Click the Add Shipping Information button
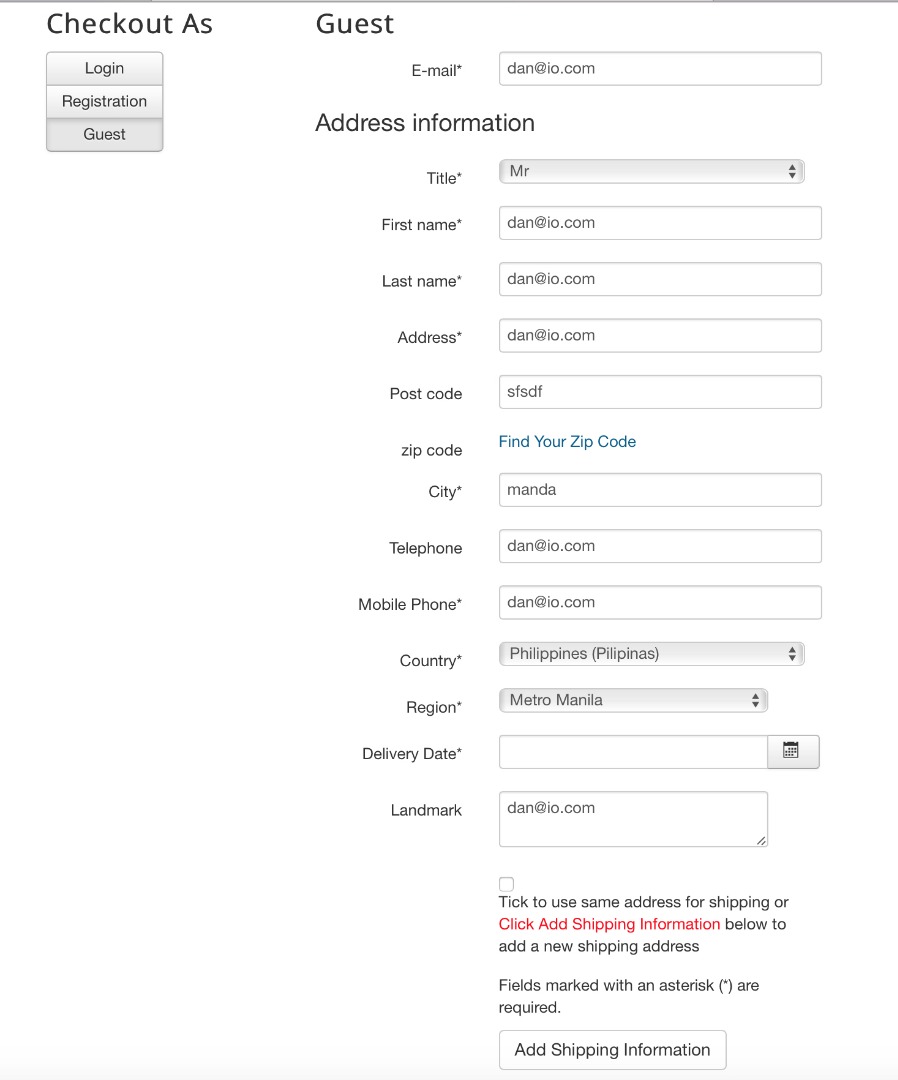The width and height of the screenshot is (898, 1080). (612, 1050)
